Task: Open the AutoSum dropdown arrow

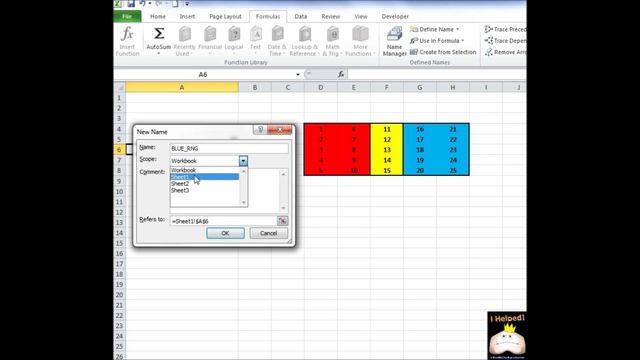Action: pos(159,54)
